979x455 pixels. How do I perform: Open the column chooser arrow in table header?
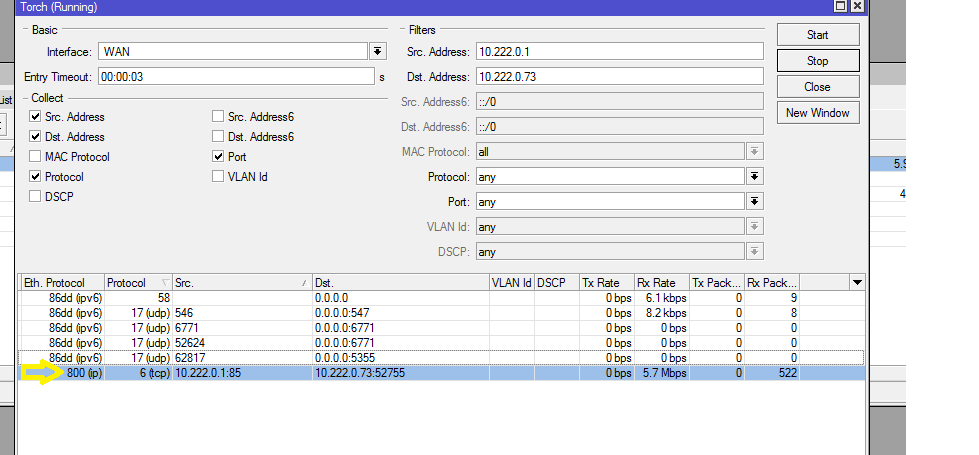click(857, 283)
